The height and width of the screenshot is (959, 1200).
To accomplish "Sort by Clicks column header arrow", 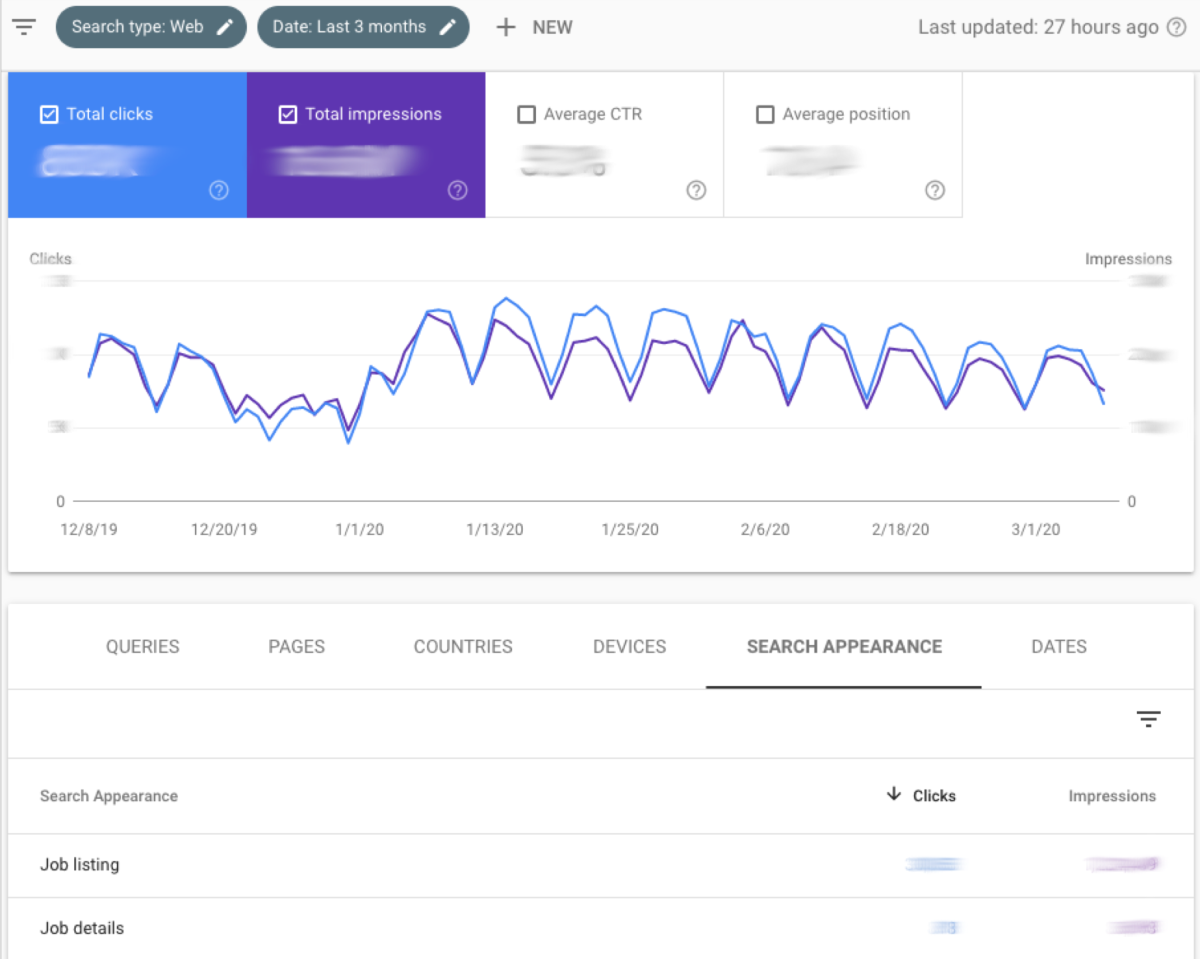I will tap(894, 795).
